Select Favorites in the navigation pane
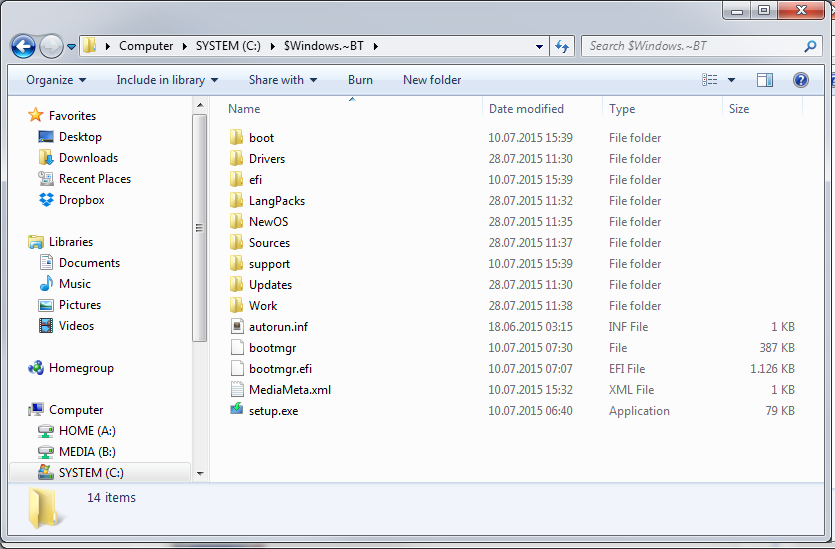 [x=72, y=116]
